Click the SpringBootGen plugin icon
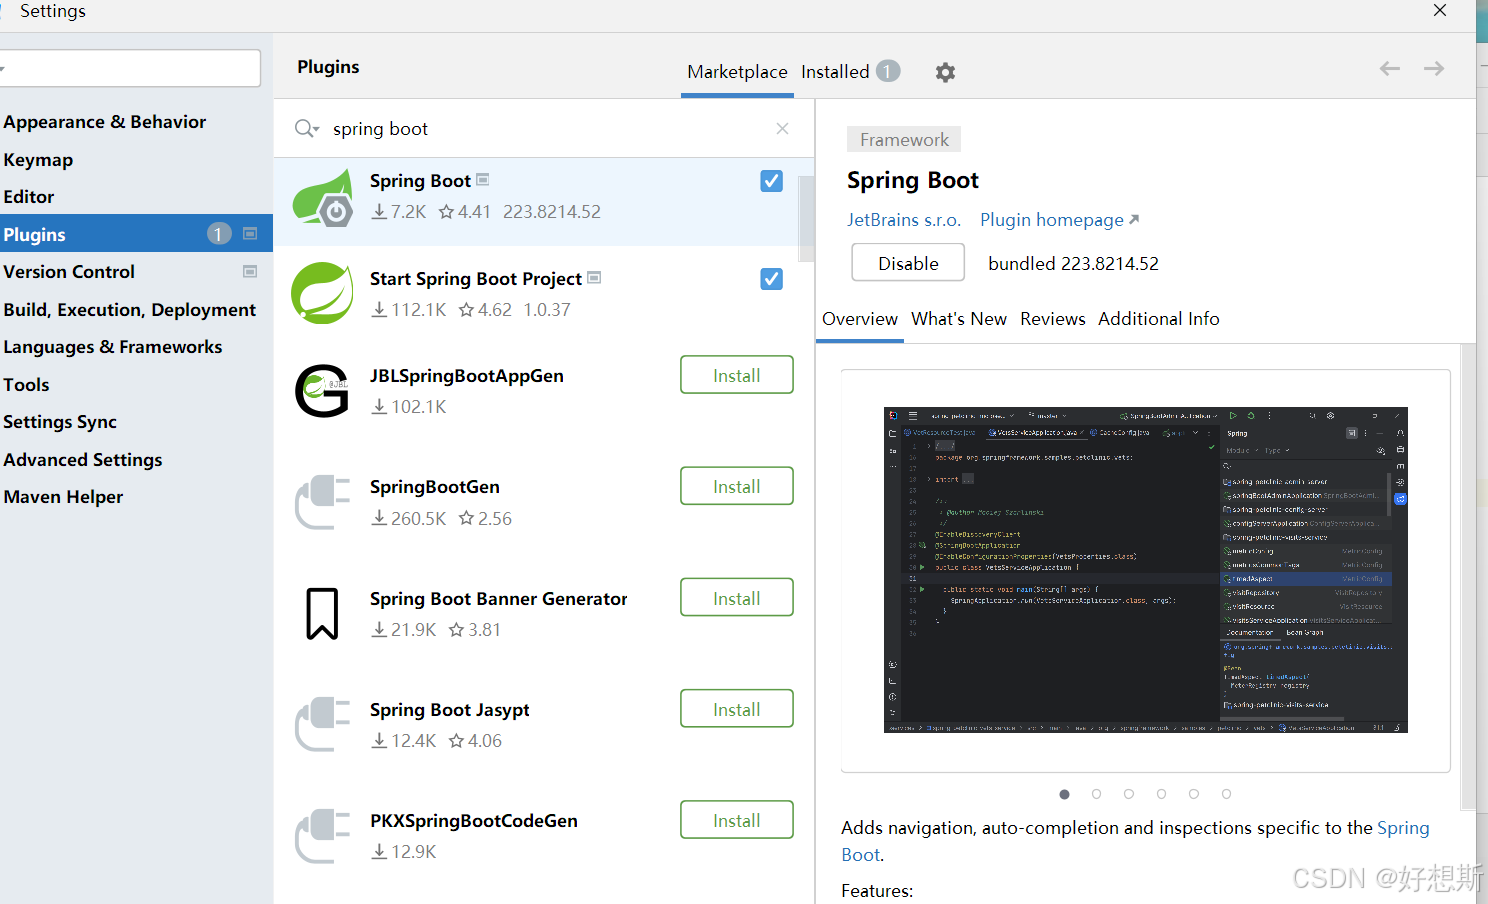 pyautogui.click(x=323, y=502)
